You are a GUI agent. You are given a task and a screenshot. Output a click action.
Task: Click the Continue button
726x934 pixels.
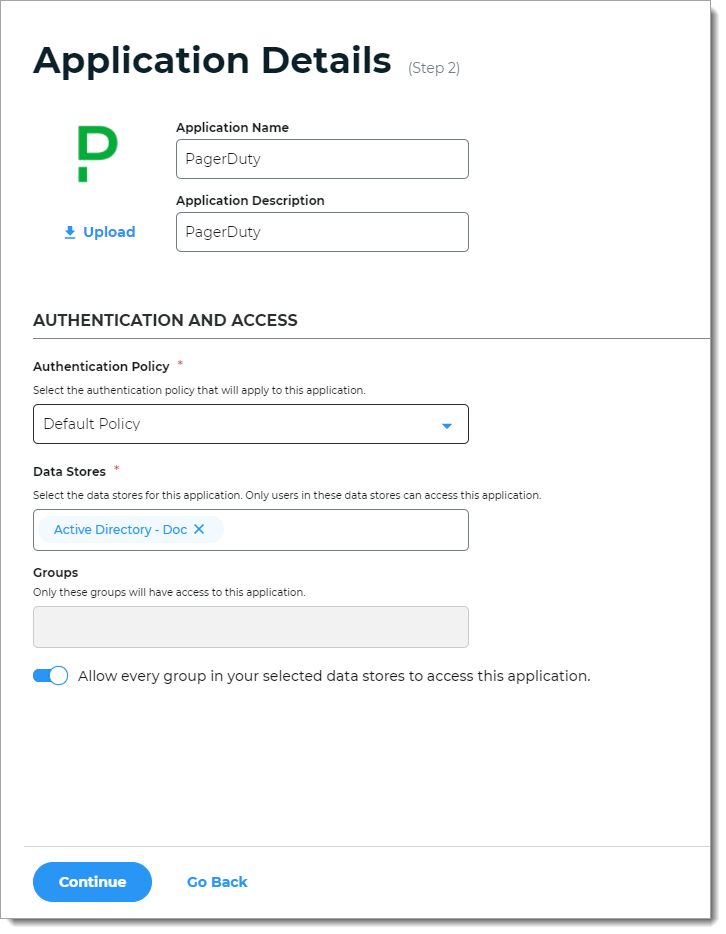click(92, 882)
